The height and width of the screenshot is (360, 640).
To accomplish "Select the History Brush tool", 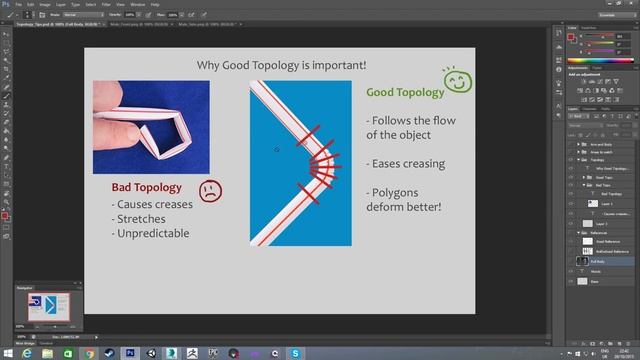I will pyautogui.click(x=6, y=114).
